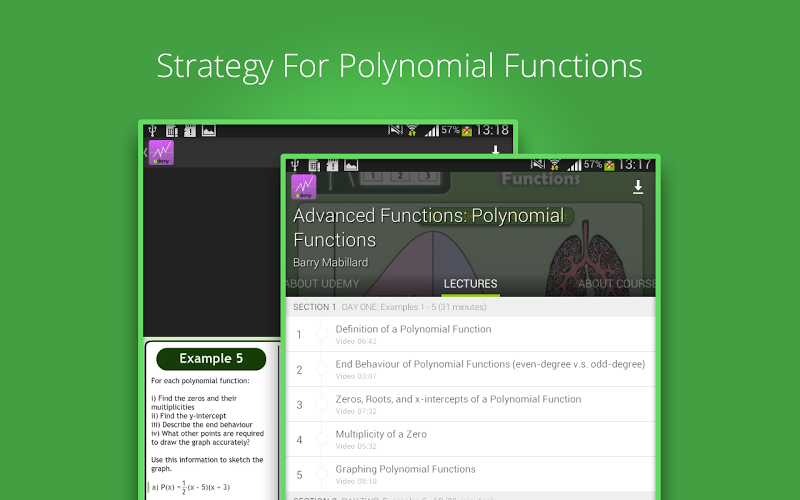The height and width of the screenshot is (500, 800).
Task: Tap course title Advanced Functions: Polynomial Functions
Action: point(429,228)
